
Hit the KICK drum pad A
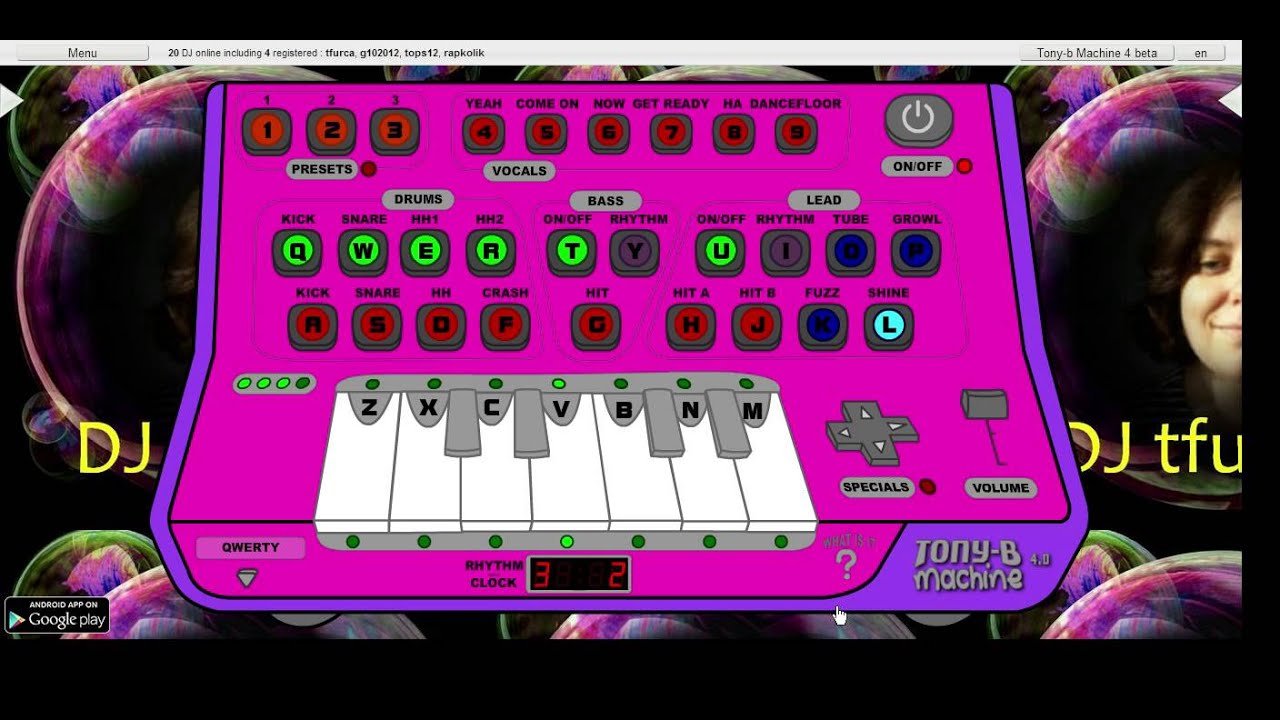(x=313, y=326)
